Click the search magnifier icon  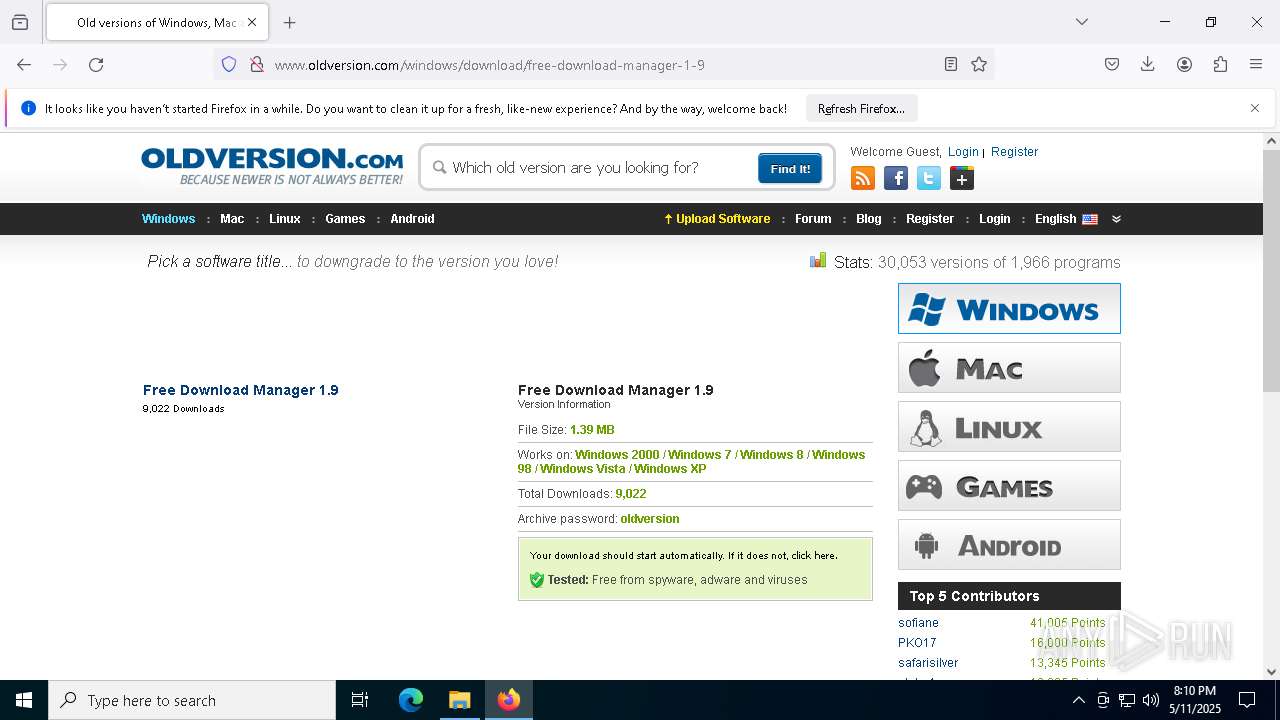[x=439, y=168]
